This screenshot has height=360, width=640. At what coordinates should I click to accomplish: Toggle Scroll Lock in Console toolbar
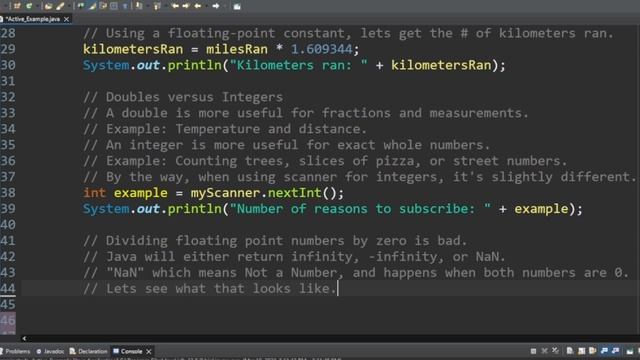(582, 351)
